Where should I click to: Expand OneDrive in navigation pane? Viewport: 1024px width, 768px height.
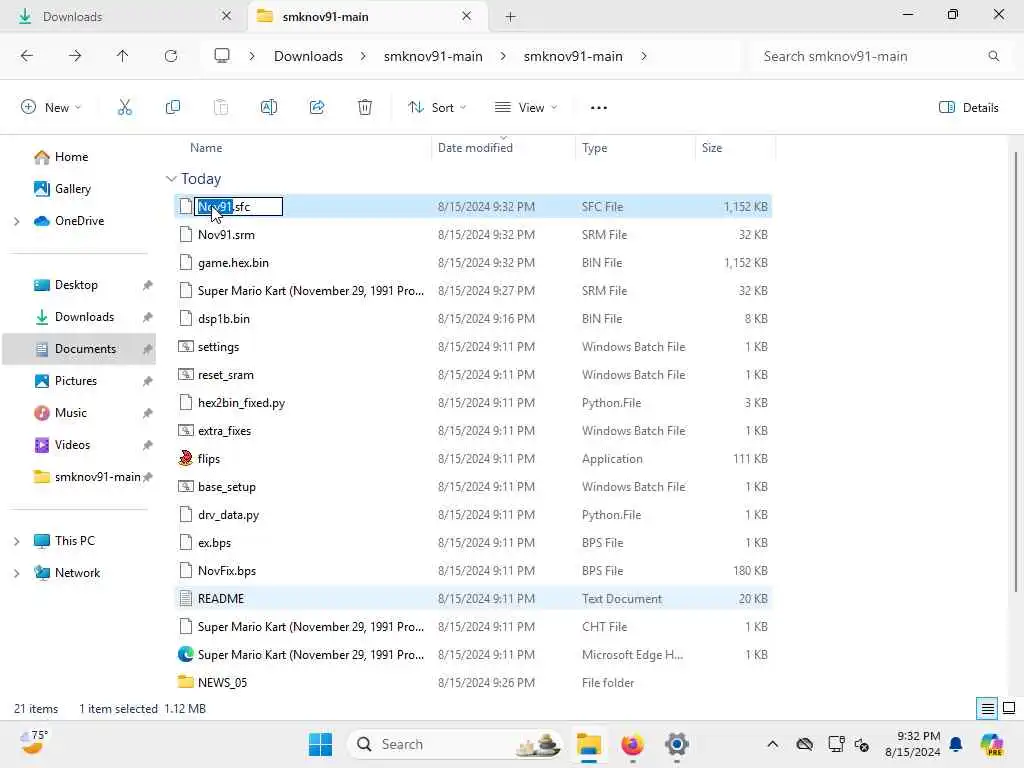[17, 221]
